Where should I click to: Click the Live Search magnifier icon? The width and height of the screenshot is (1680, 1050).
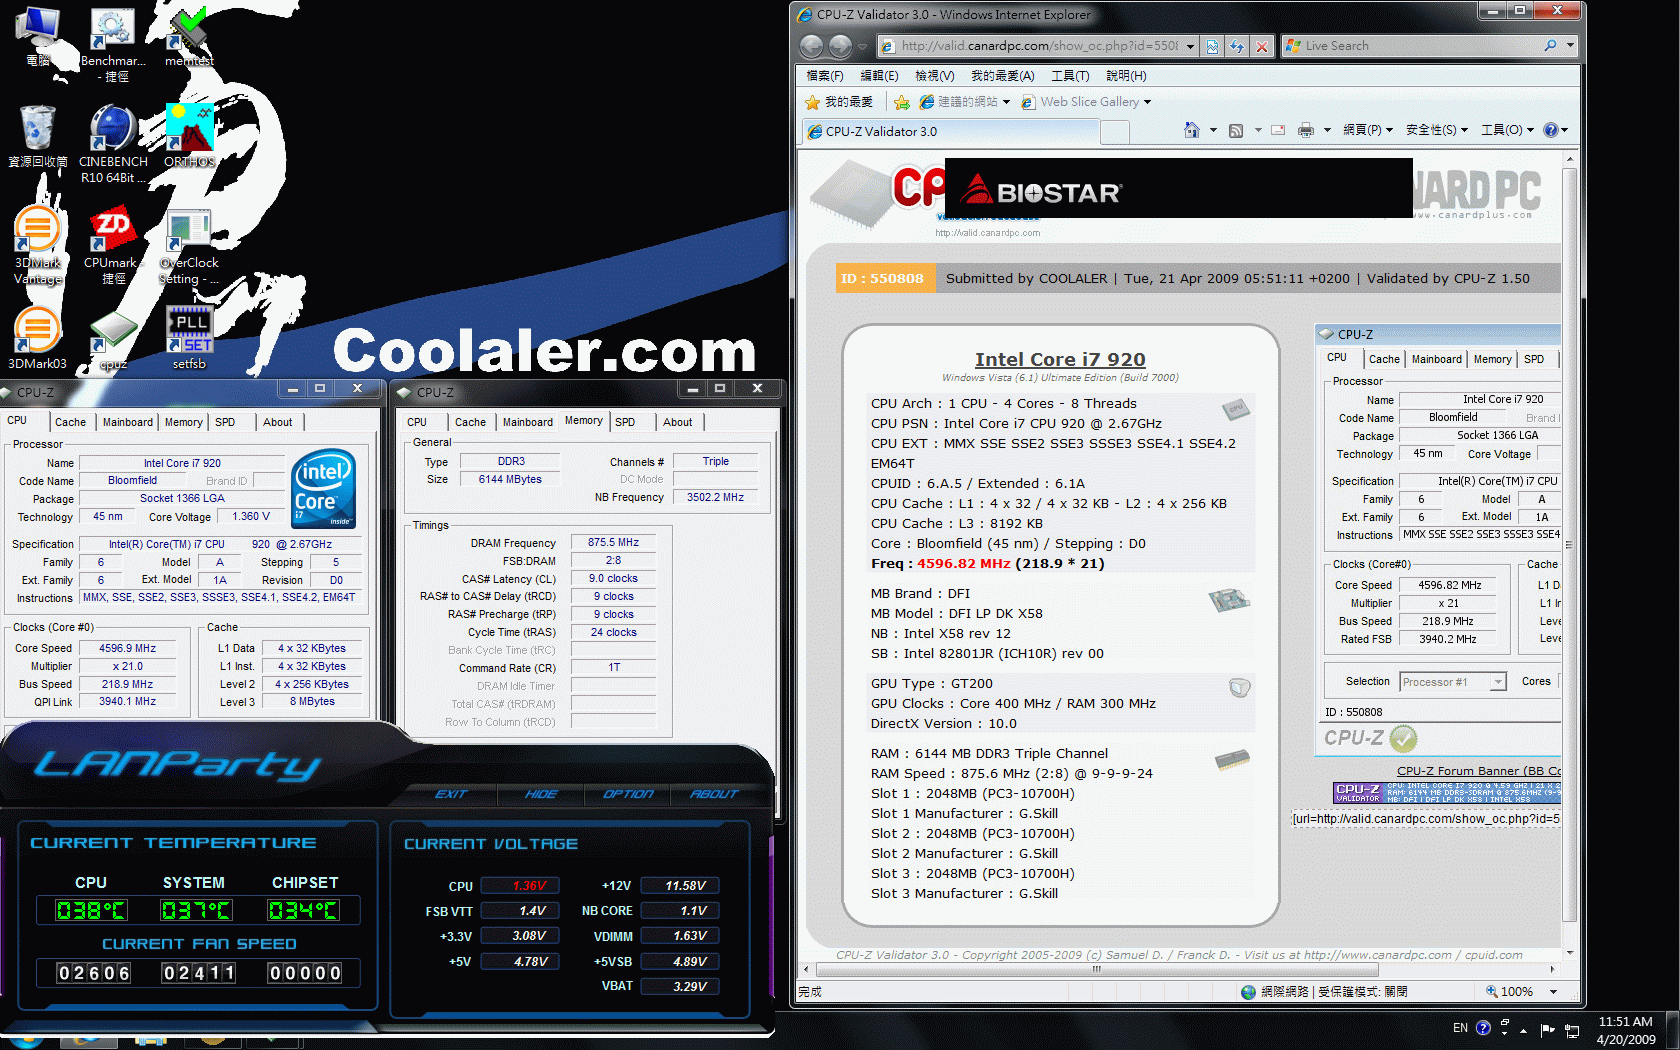pyautogui.click(x=1550, y=46)
